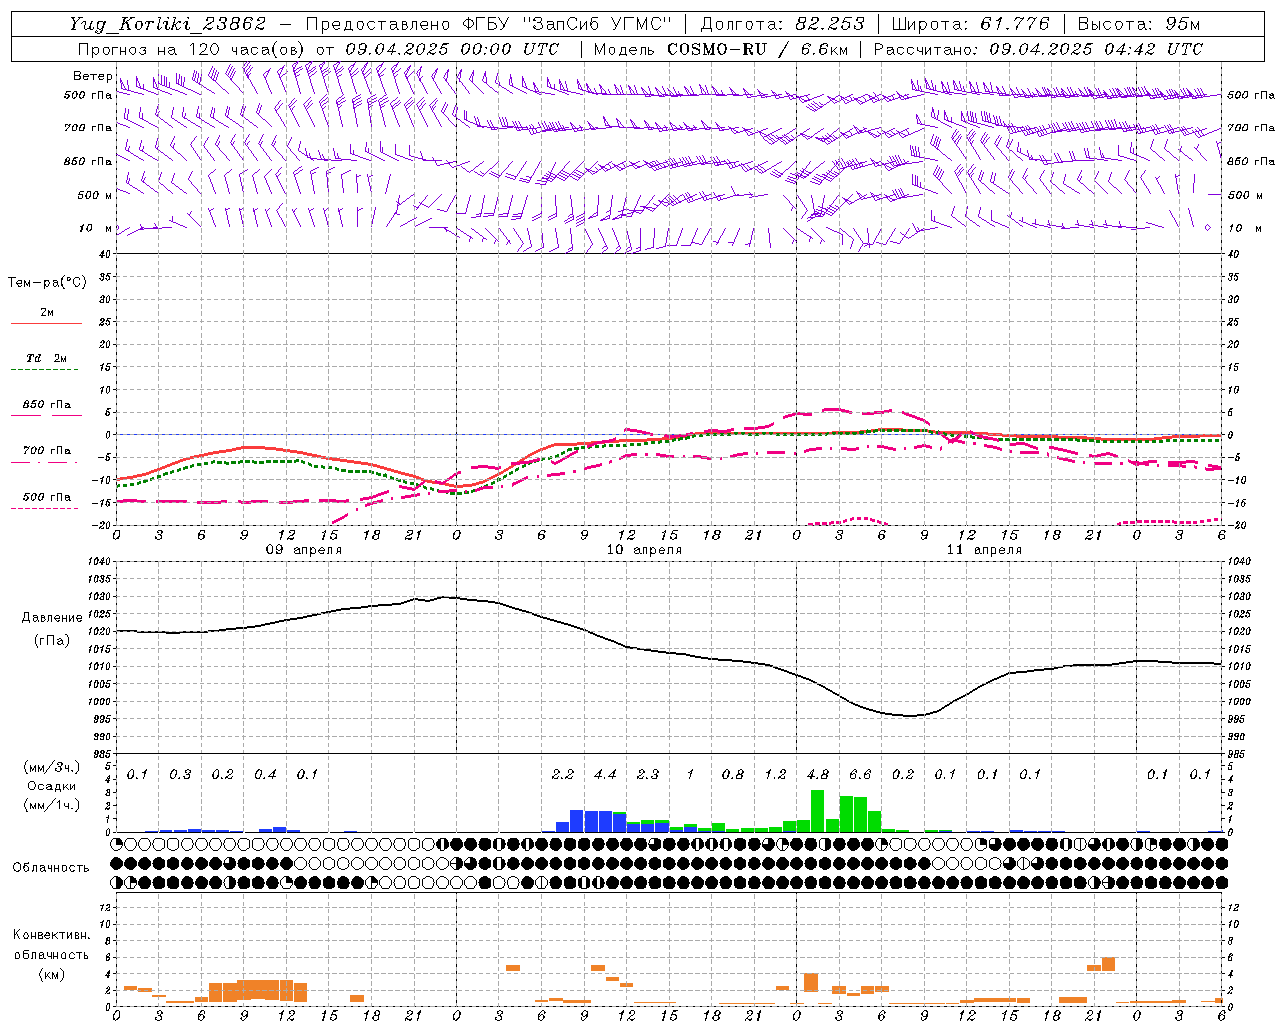Click the 'Ветер' wind panel label
The width and height of the screenshot is (1280, 1024).
coord(92,76)
